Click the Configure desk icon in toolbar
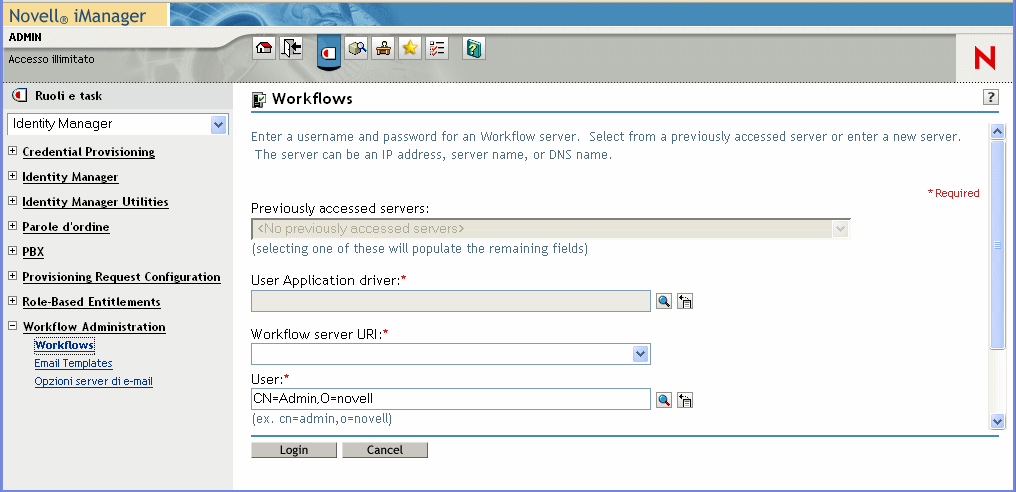The height and width of the screenshot is (492, 1016). [382, 48]
